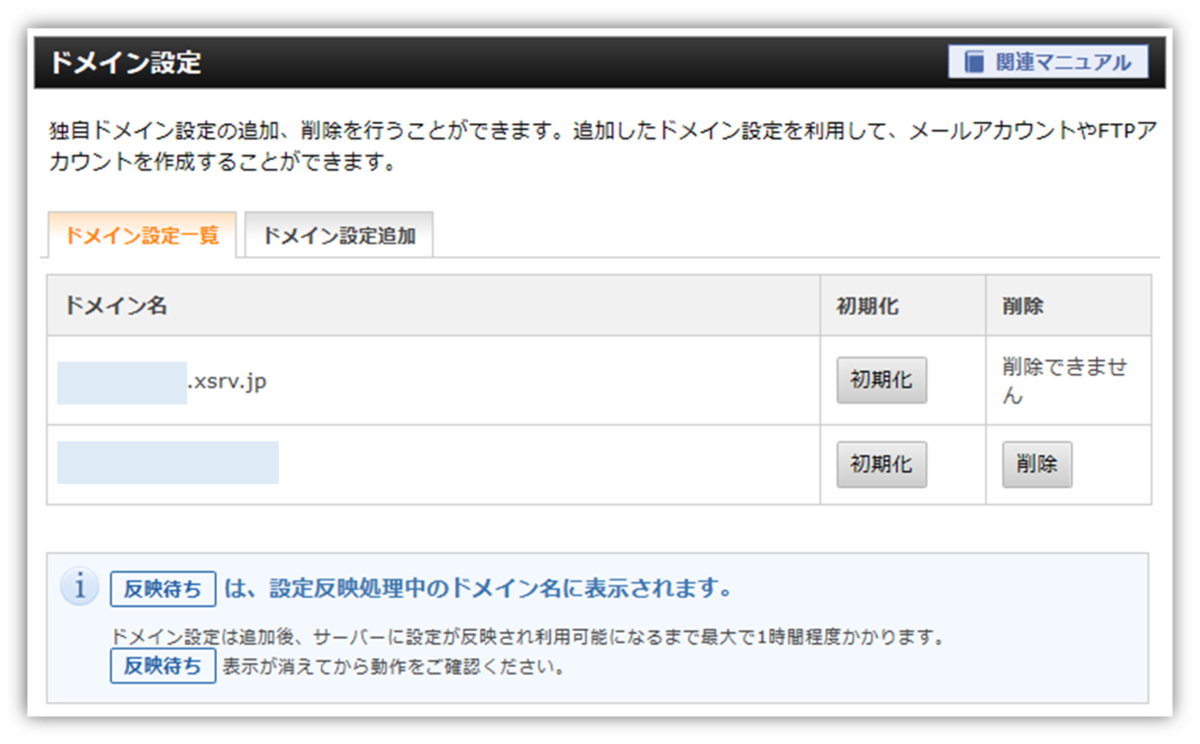
Task: Click the blue info notice box
Action: 600,620
